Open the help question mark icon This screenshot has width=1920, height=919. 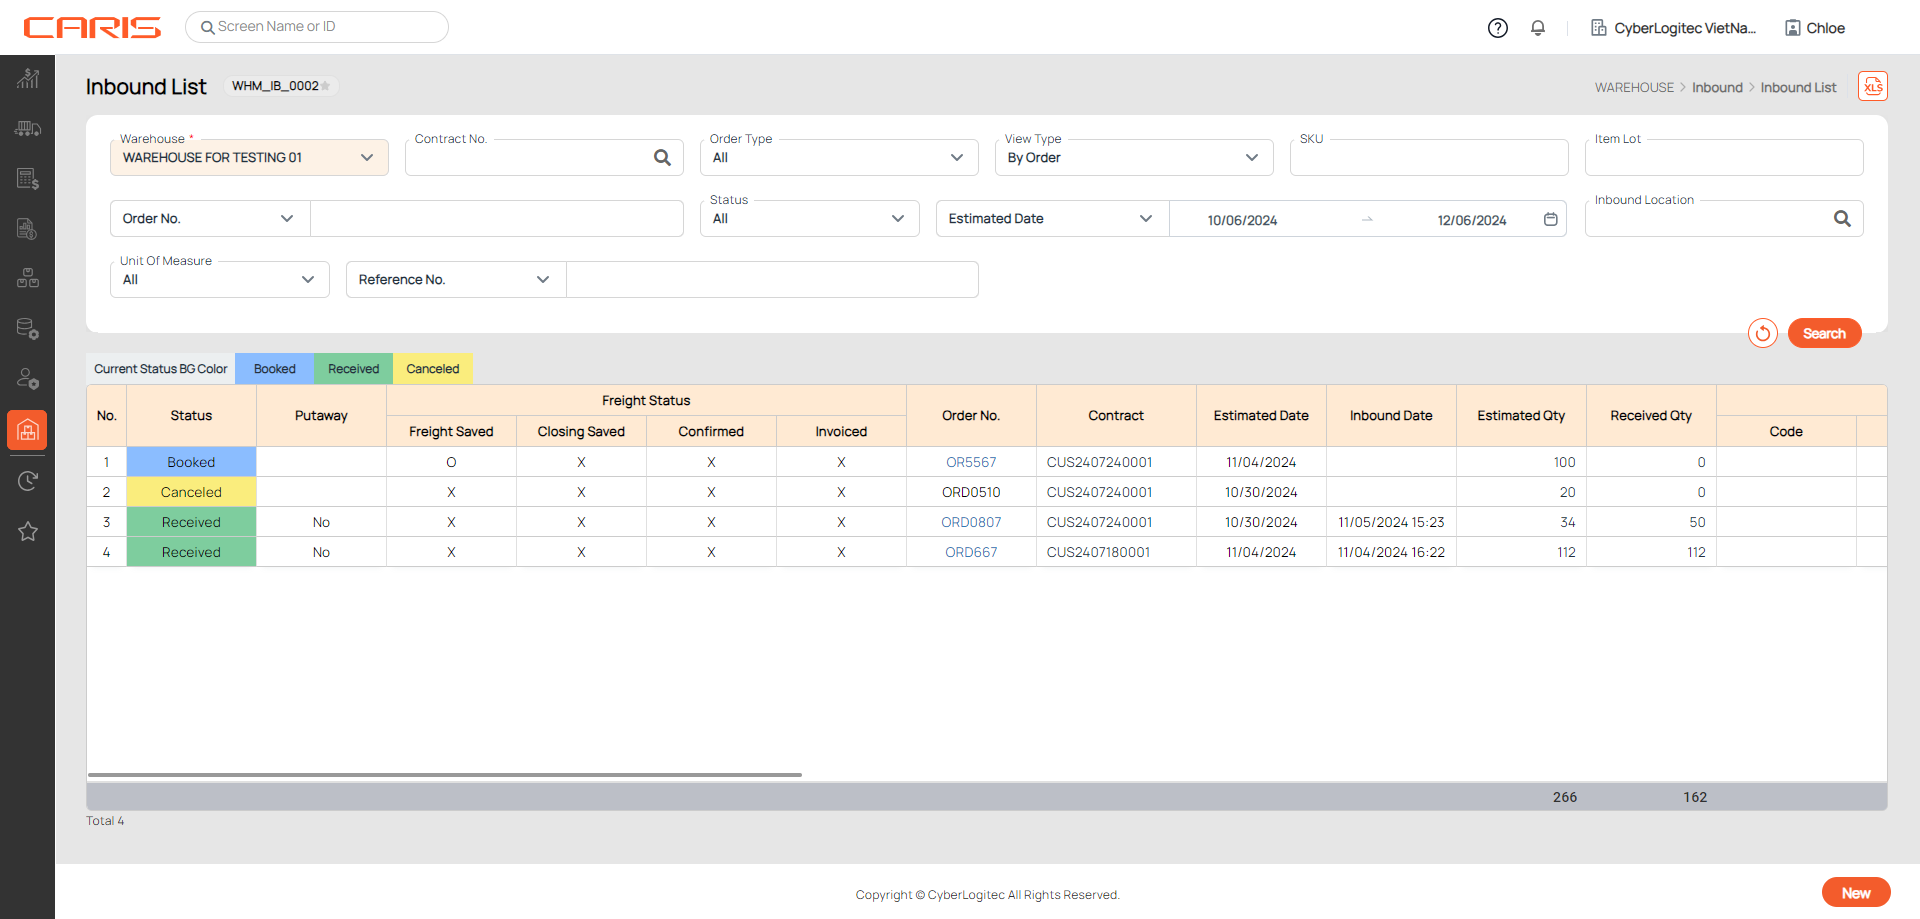click(1497, 28)
